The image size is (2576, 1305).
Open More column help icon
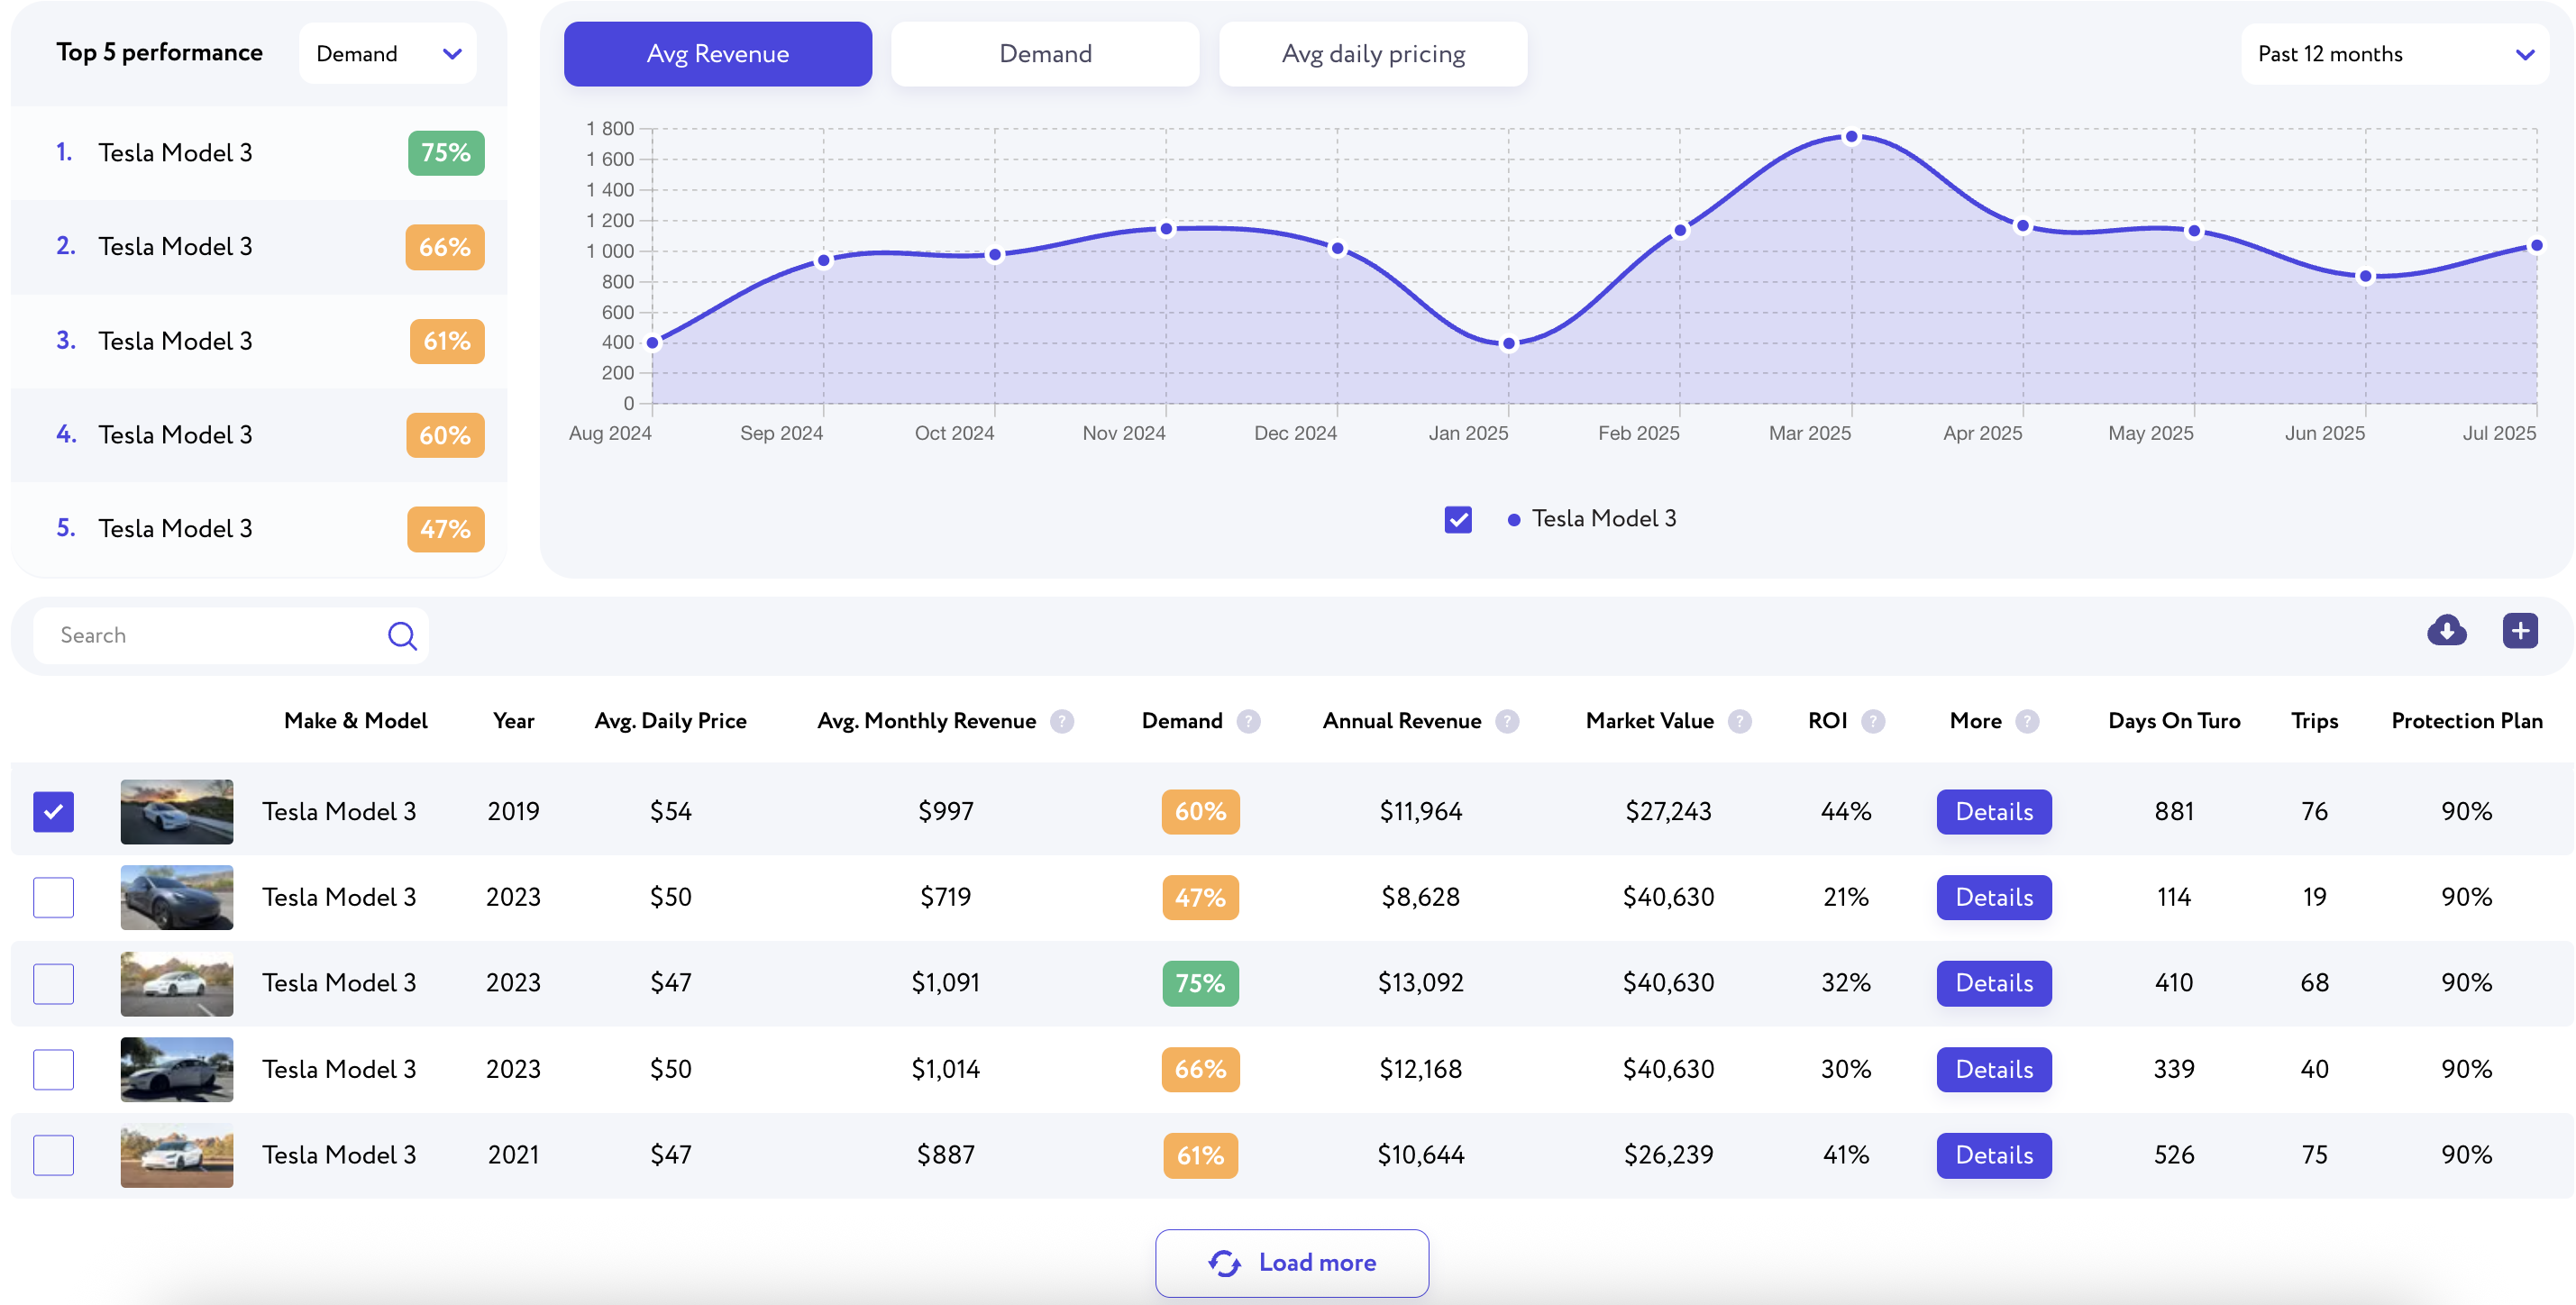pyautogui.click(x=2027, y=721)
